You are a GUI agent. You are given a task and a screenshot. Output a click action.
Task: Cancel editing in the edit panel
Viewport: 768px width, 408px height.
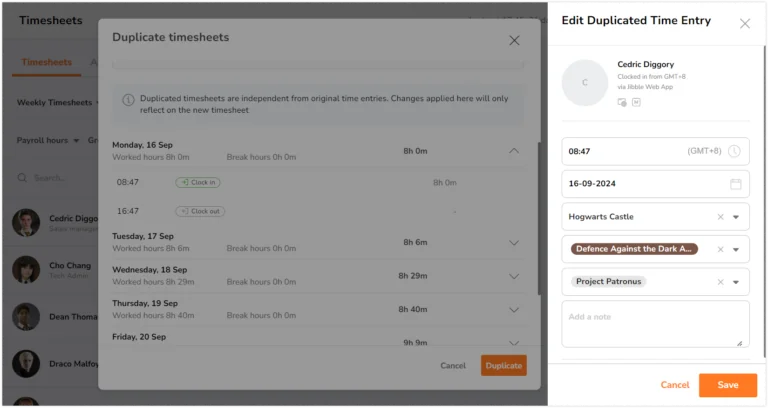coord(674,385)
